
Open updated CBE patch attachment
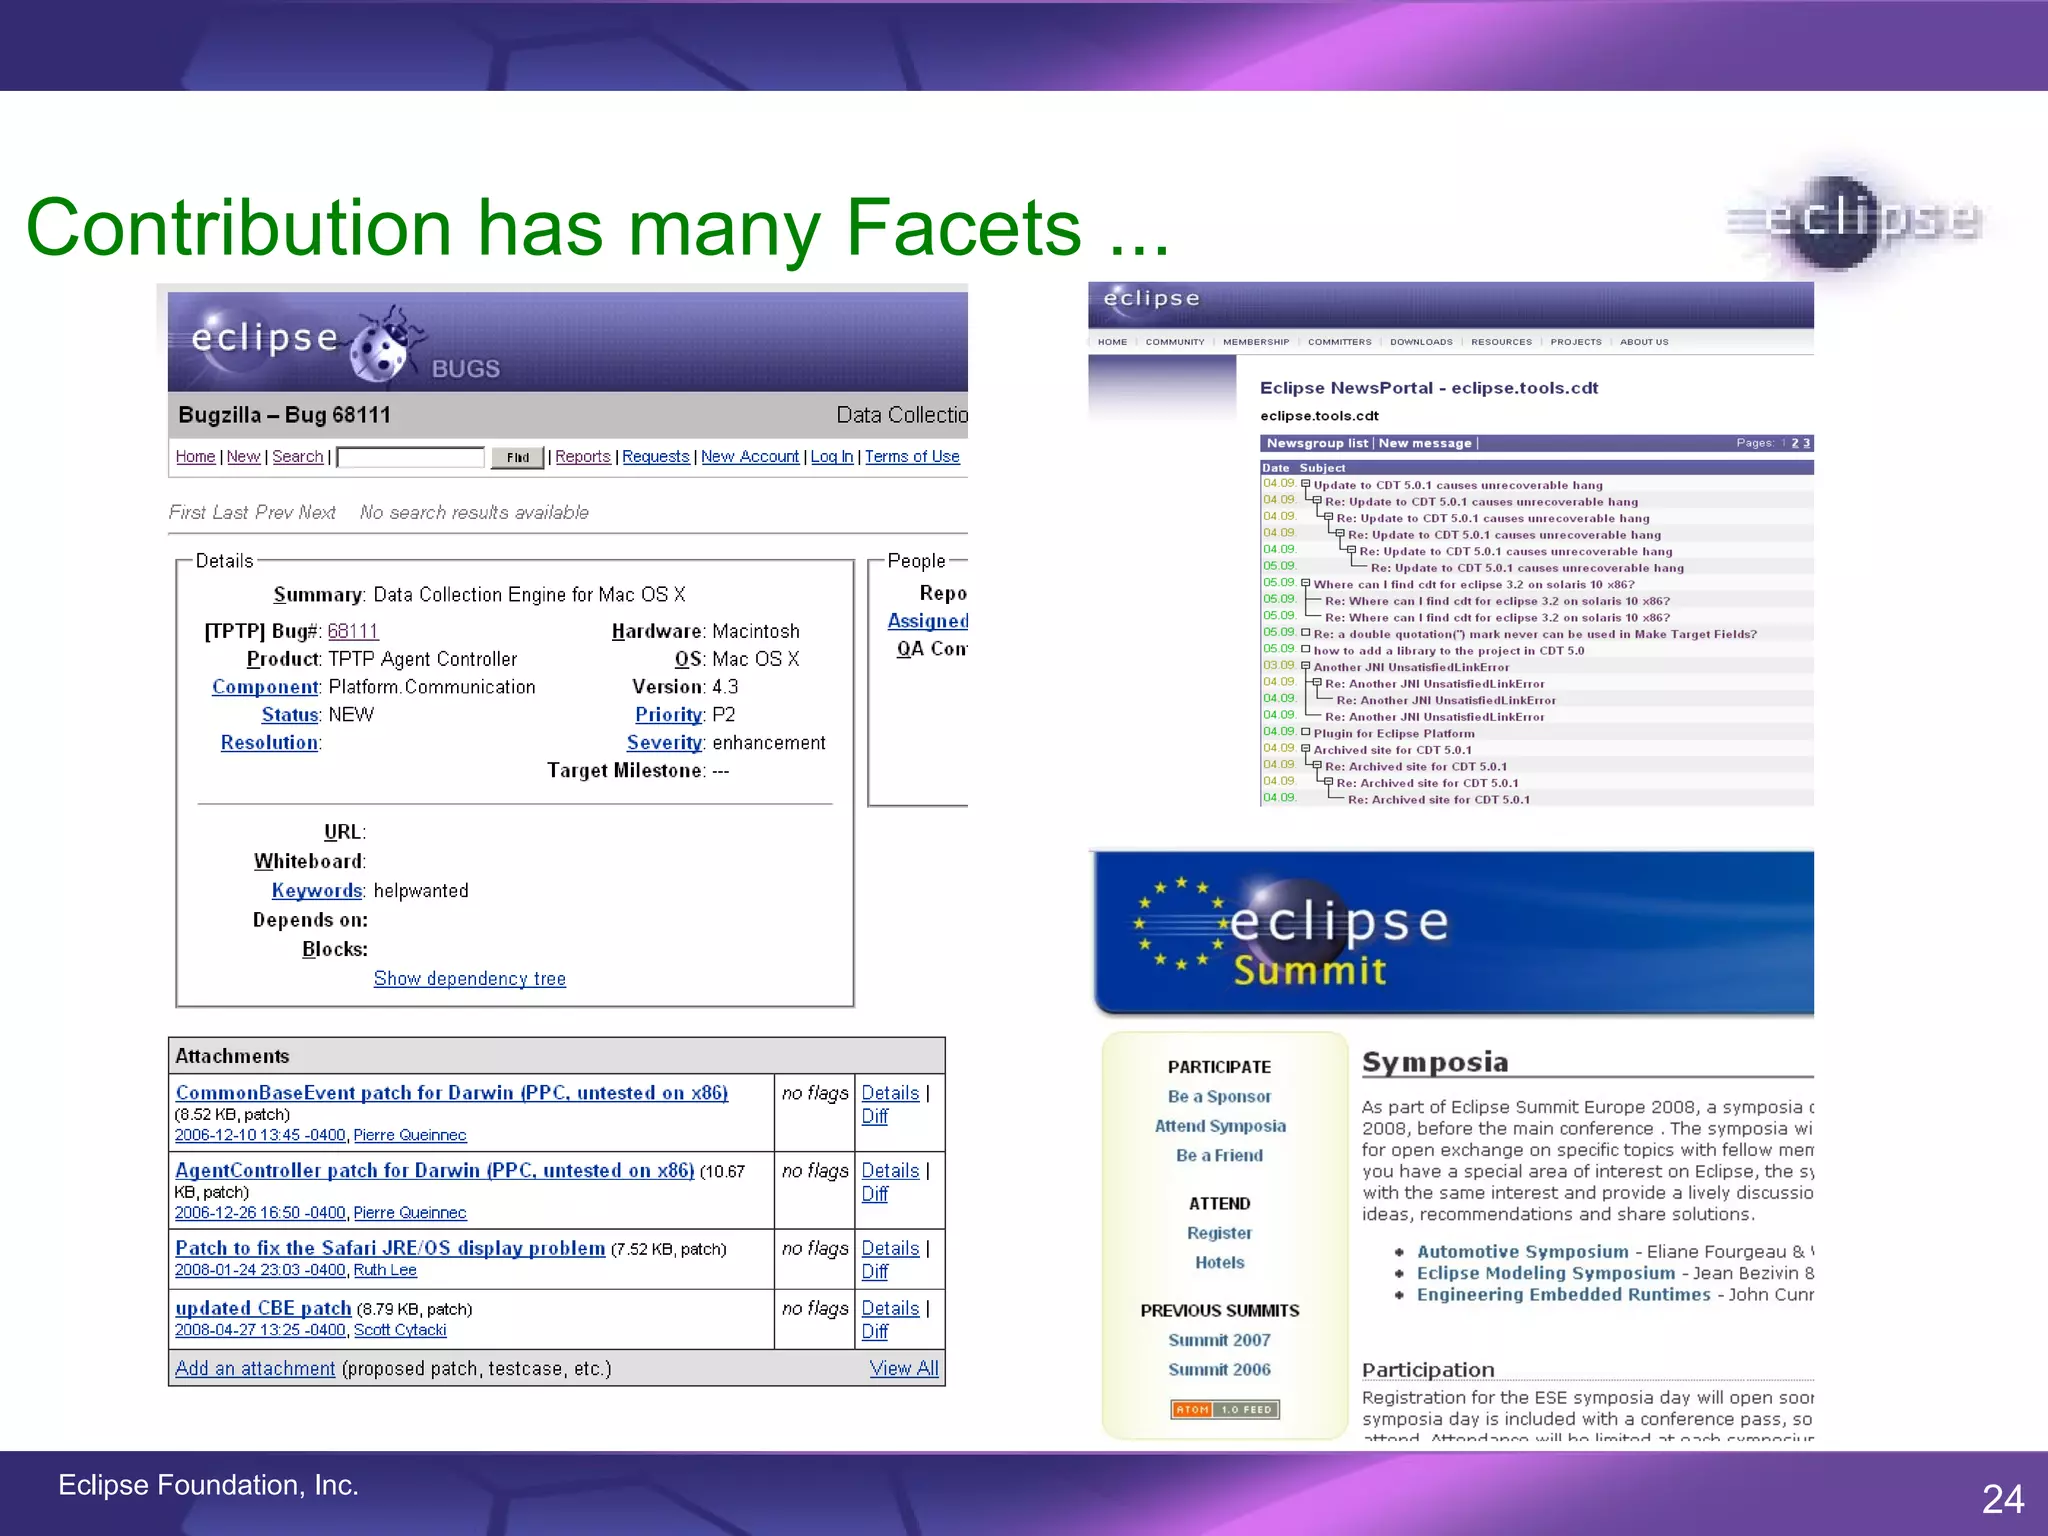263,1308
